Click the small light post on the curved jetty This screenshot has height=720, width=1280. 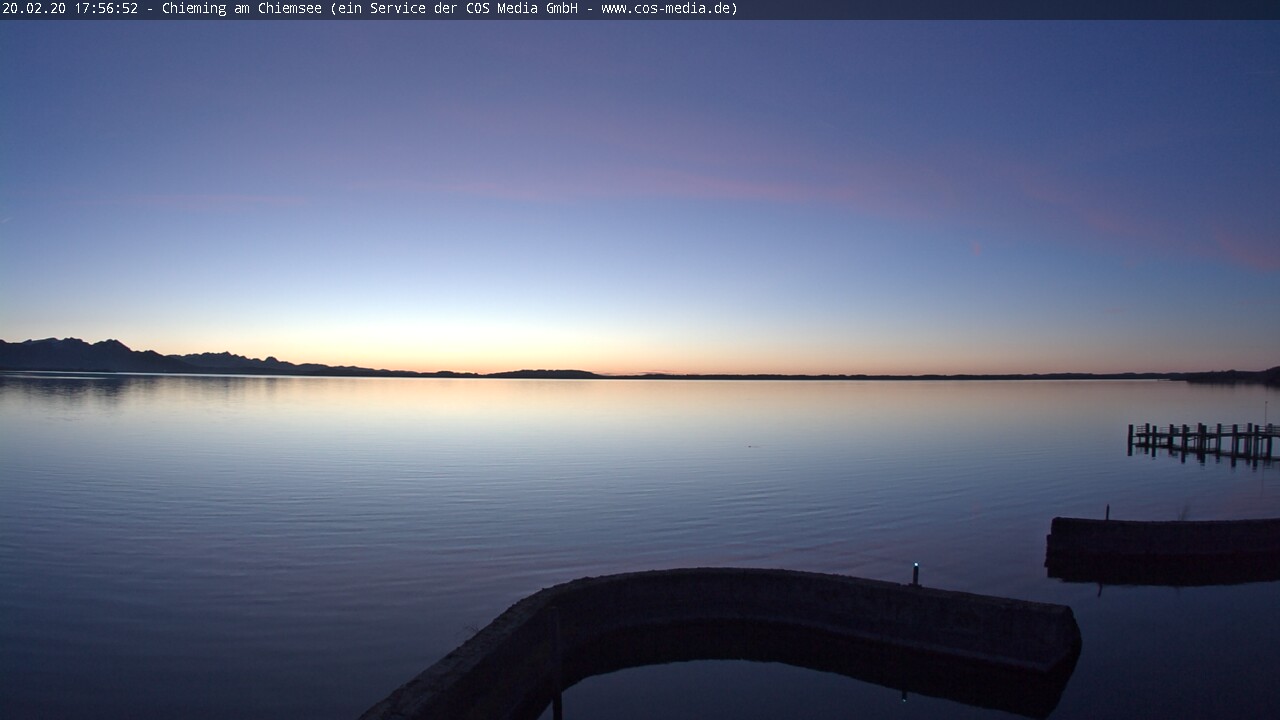click(915, 573)
